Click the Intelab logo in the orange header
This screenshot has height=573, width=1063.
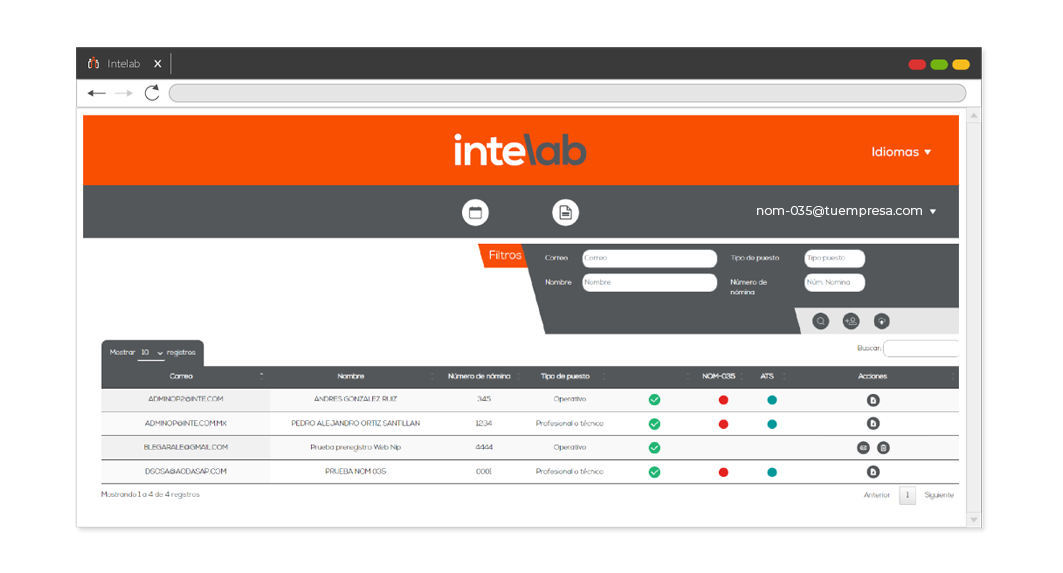pyautogui.click(x=520, y=150)
